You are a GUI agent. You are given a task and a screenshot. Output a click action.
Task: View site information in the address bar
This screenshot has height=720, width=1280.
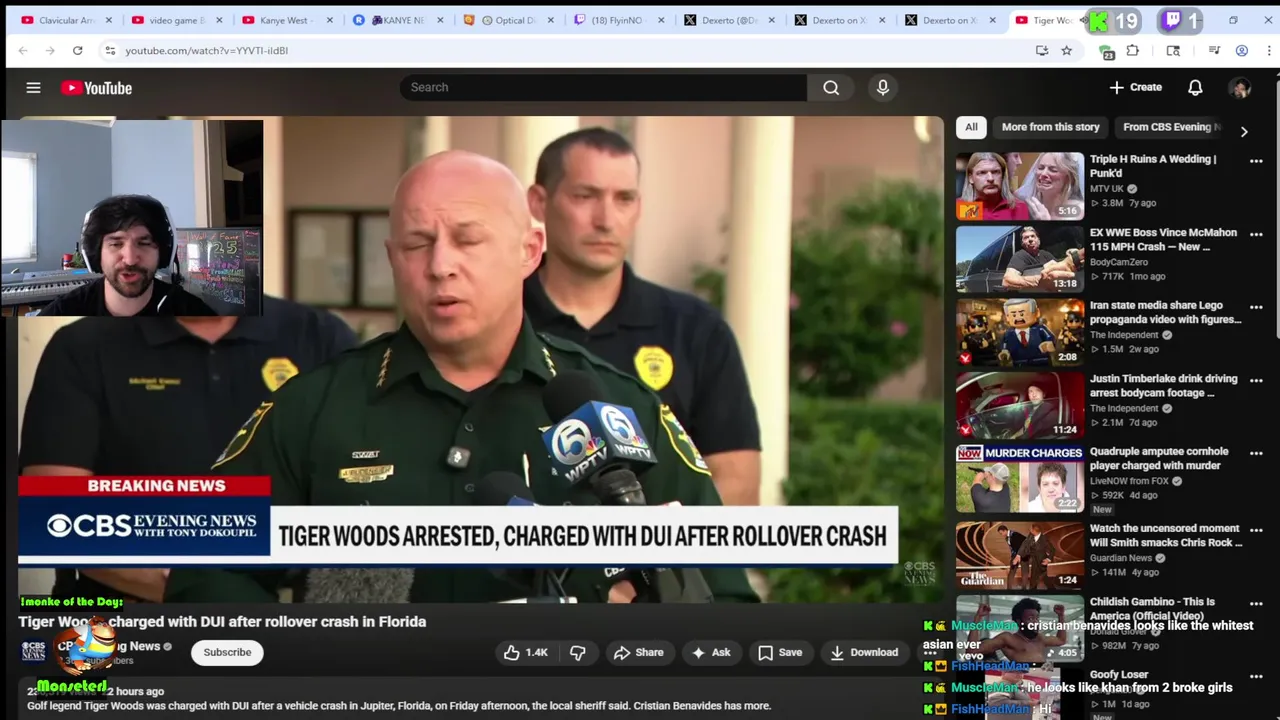coord(110,50)
